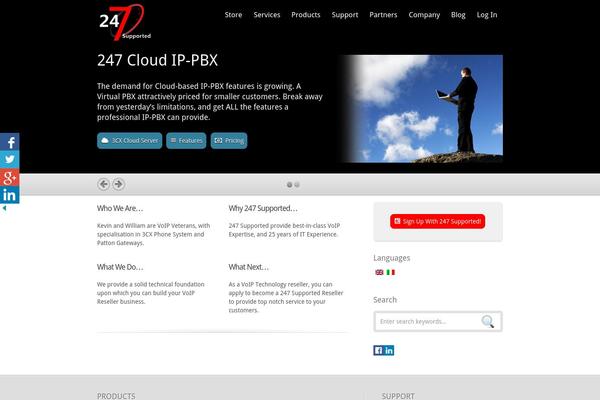Viewport: 600px width, 400px height.
Task: Share on Facebook from the side bar
Action: pyautogui.click(x=10, y=142)
